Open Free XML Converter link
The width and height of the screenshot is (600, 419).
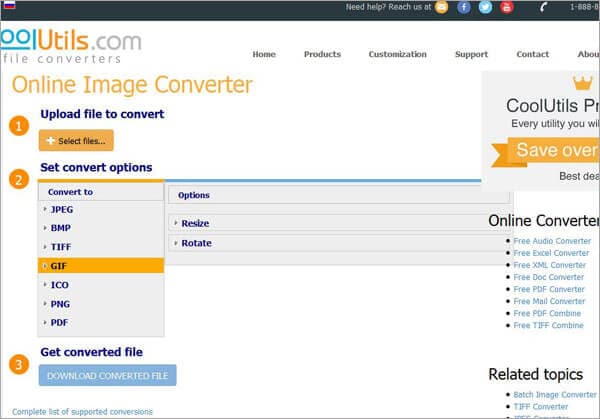tap(549, 265)
